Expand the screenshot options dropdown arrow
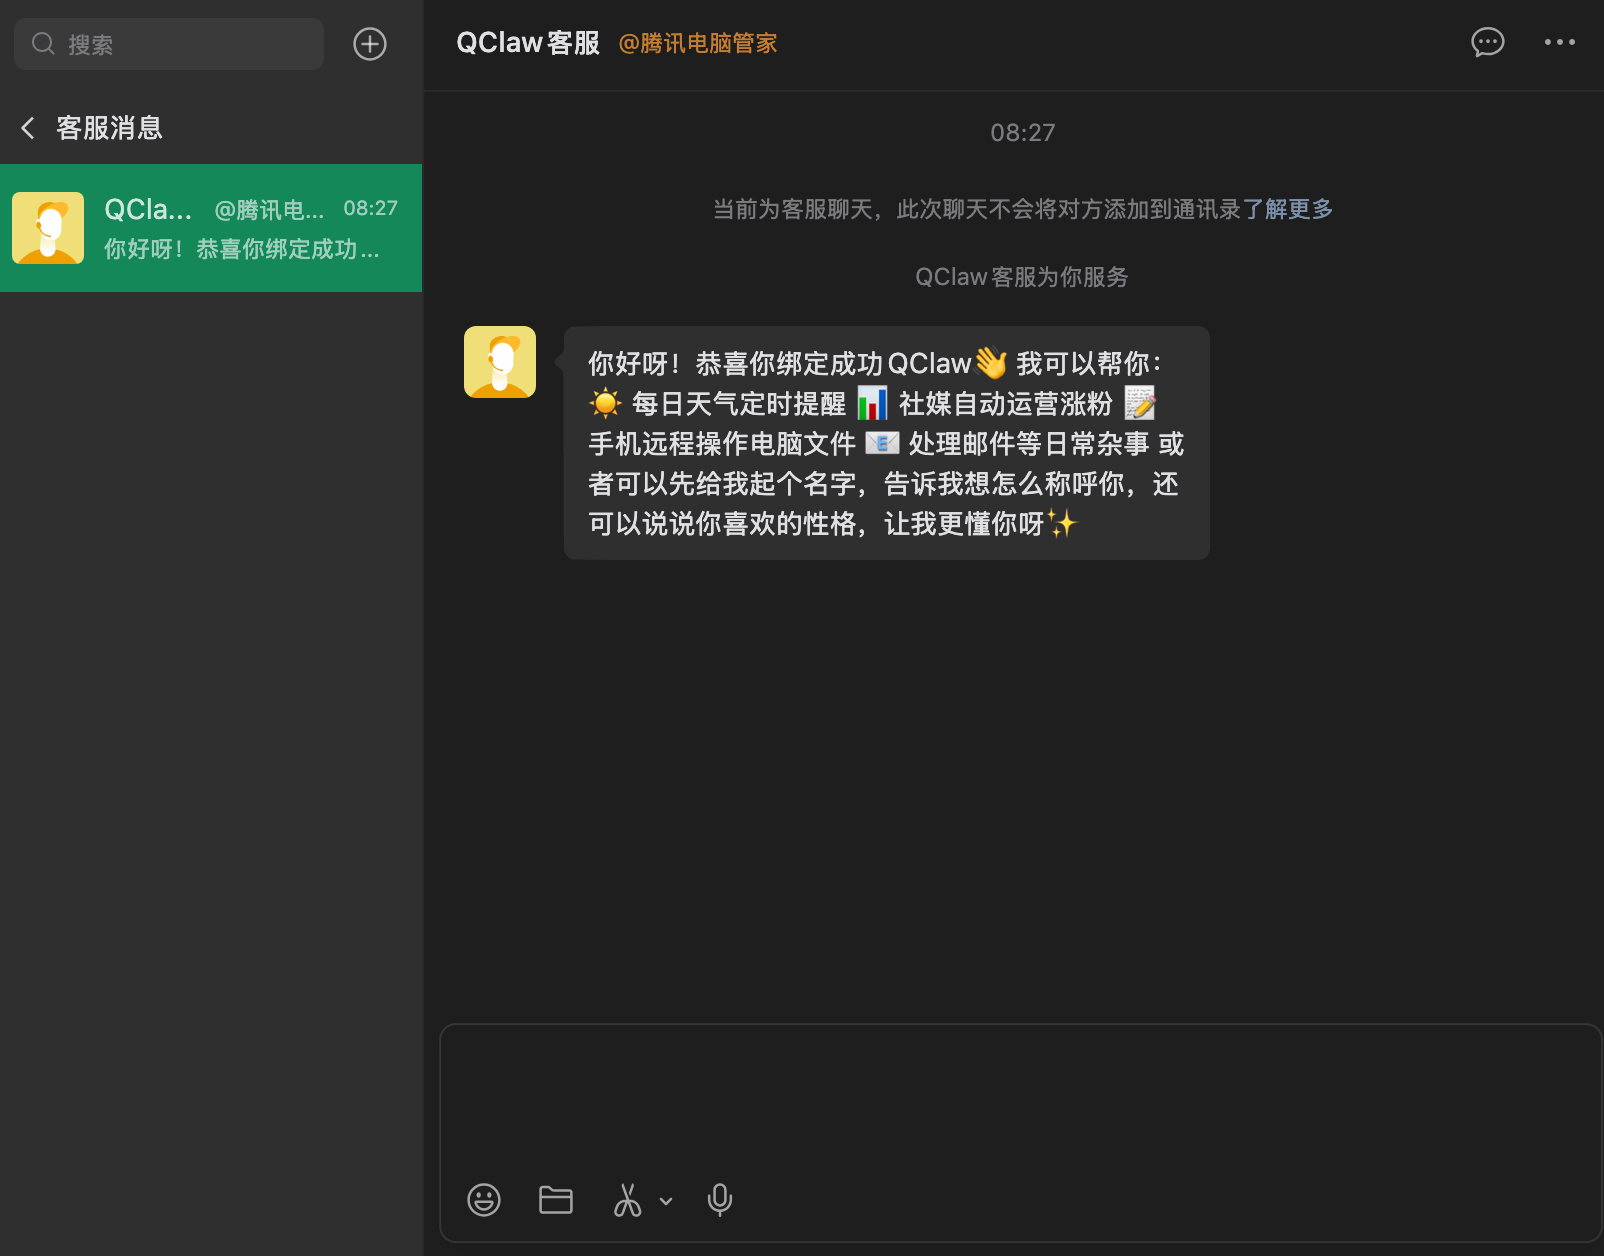The image size is (1604, 1256). [x=666, y=1201]
